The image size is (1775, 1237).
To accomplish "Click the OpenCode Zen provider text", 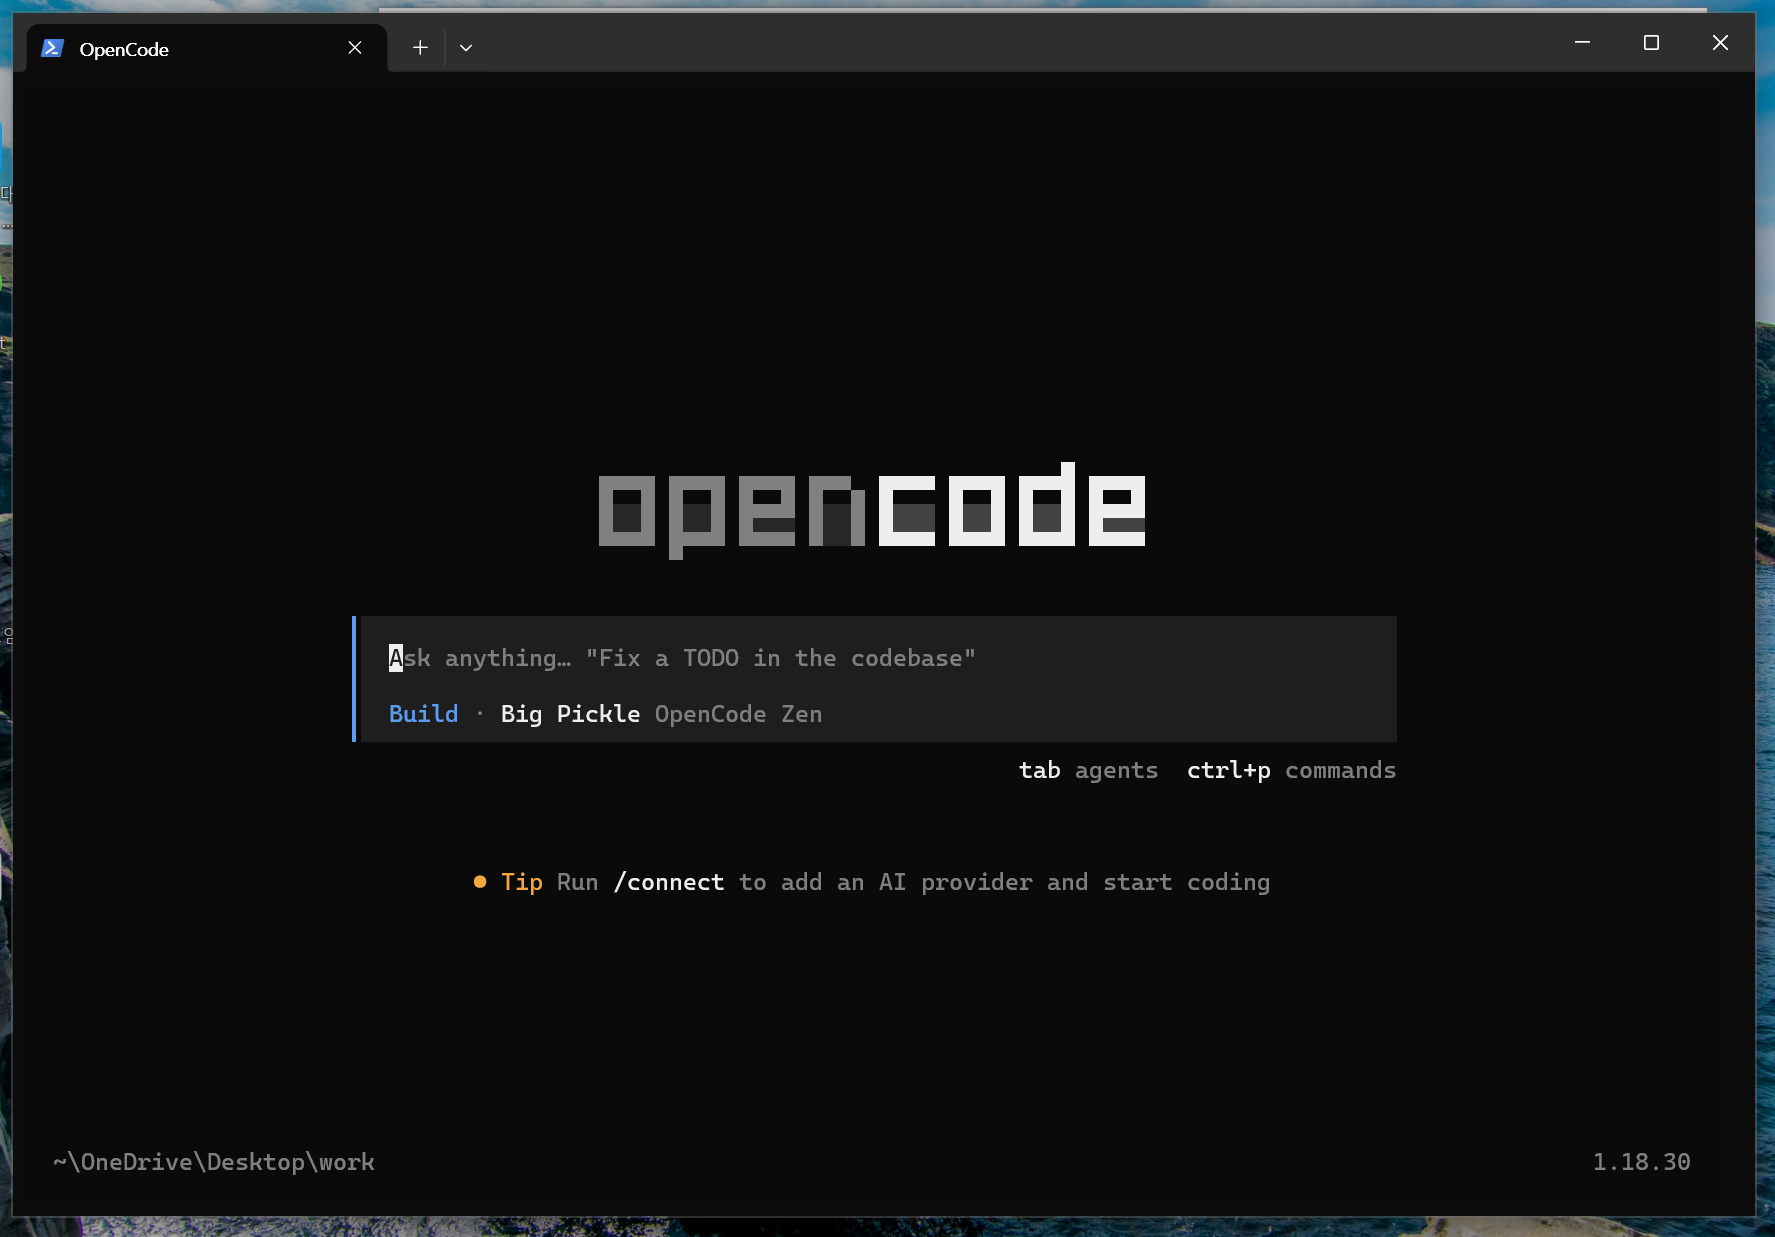I will coord(738,714).
